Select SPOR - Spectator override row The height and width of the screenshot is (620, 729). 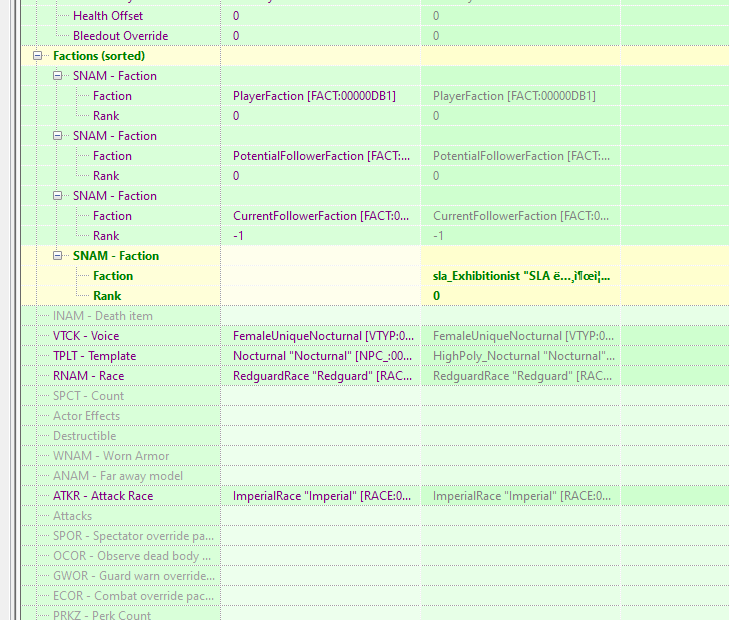[133, 535]
